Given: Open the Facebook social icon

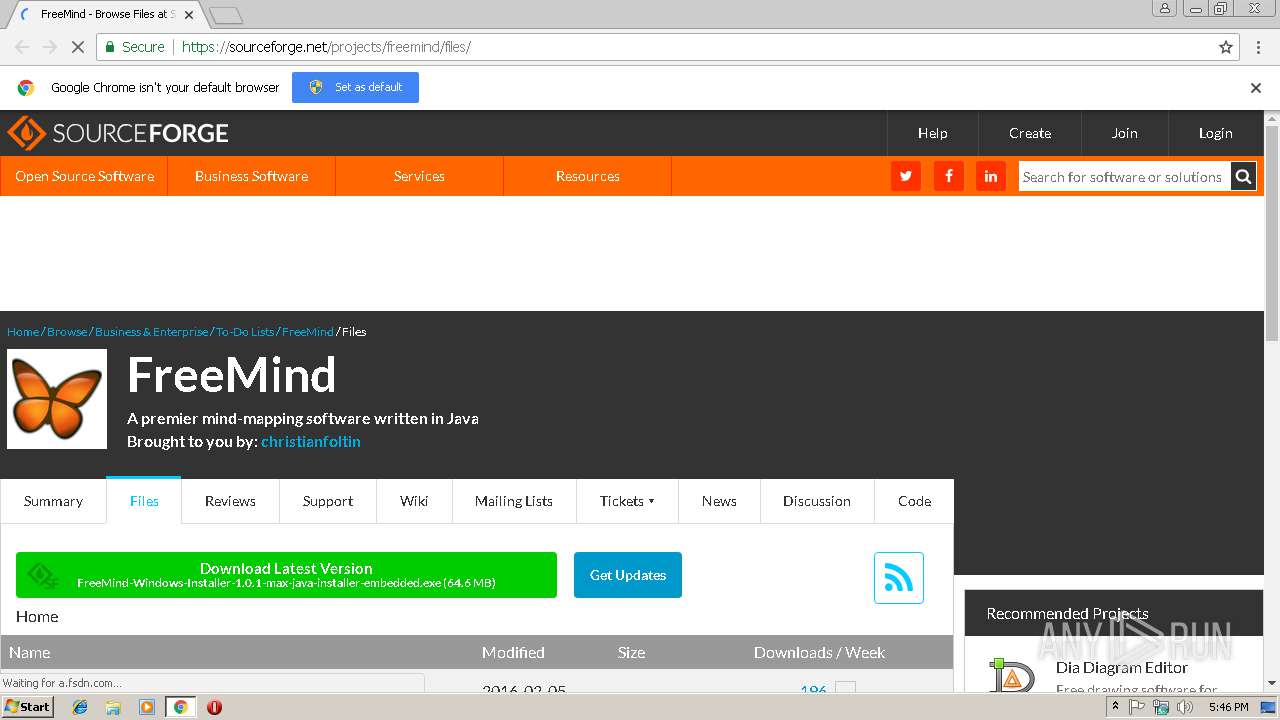Looking at the screenshot, I should pos(948,176).
